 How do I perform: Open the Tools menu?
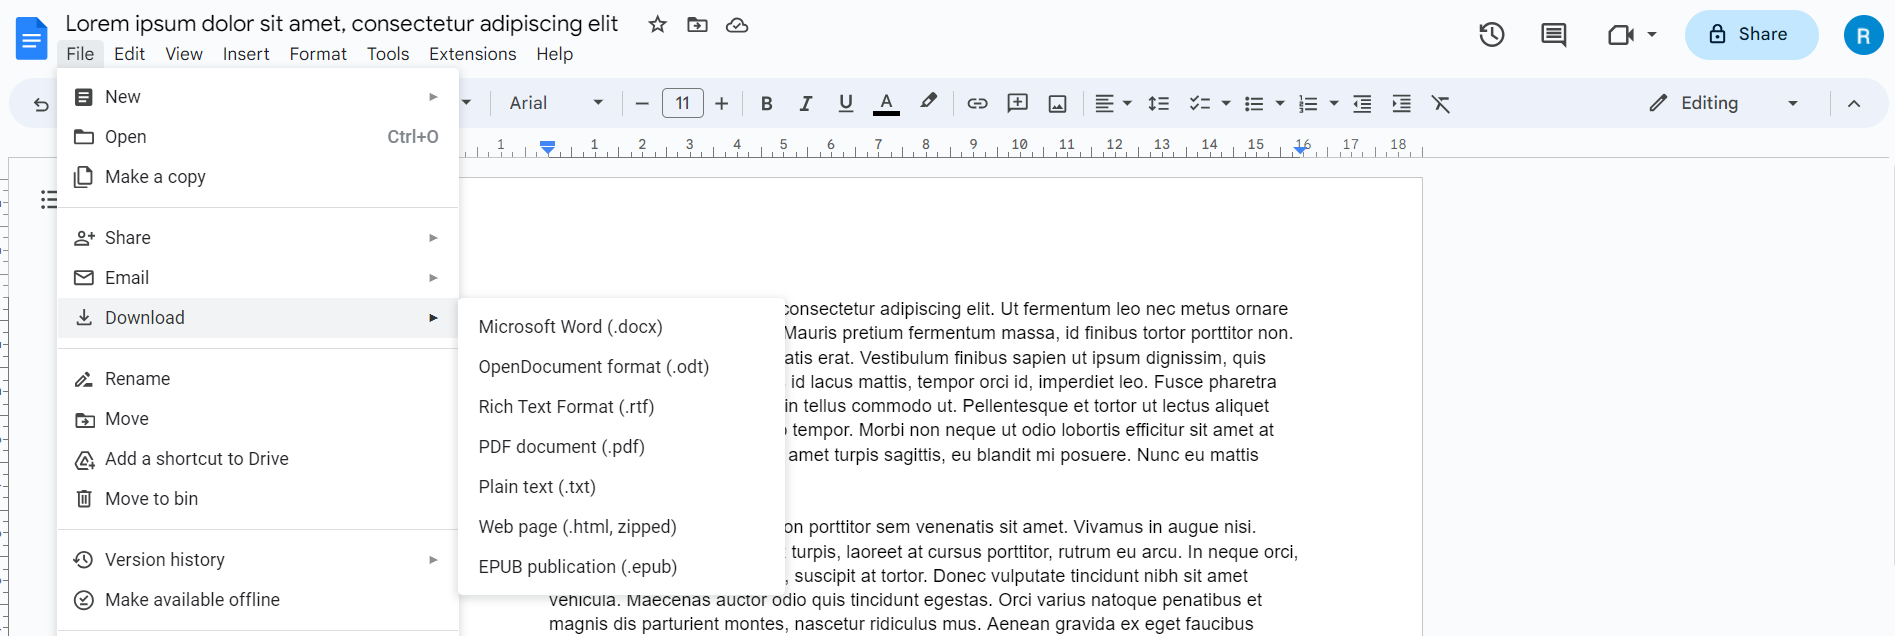[x=388, y=54]
